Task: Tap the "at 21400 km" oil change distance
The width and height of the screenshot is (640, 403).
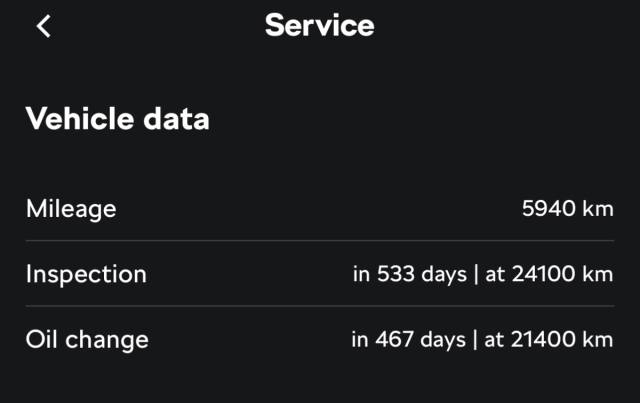Action: (x=549, y=339)
